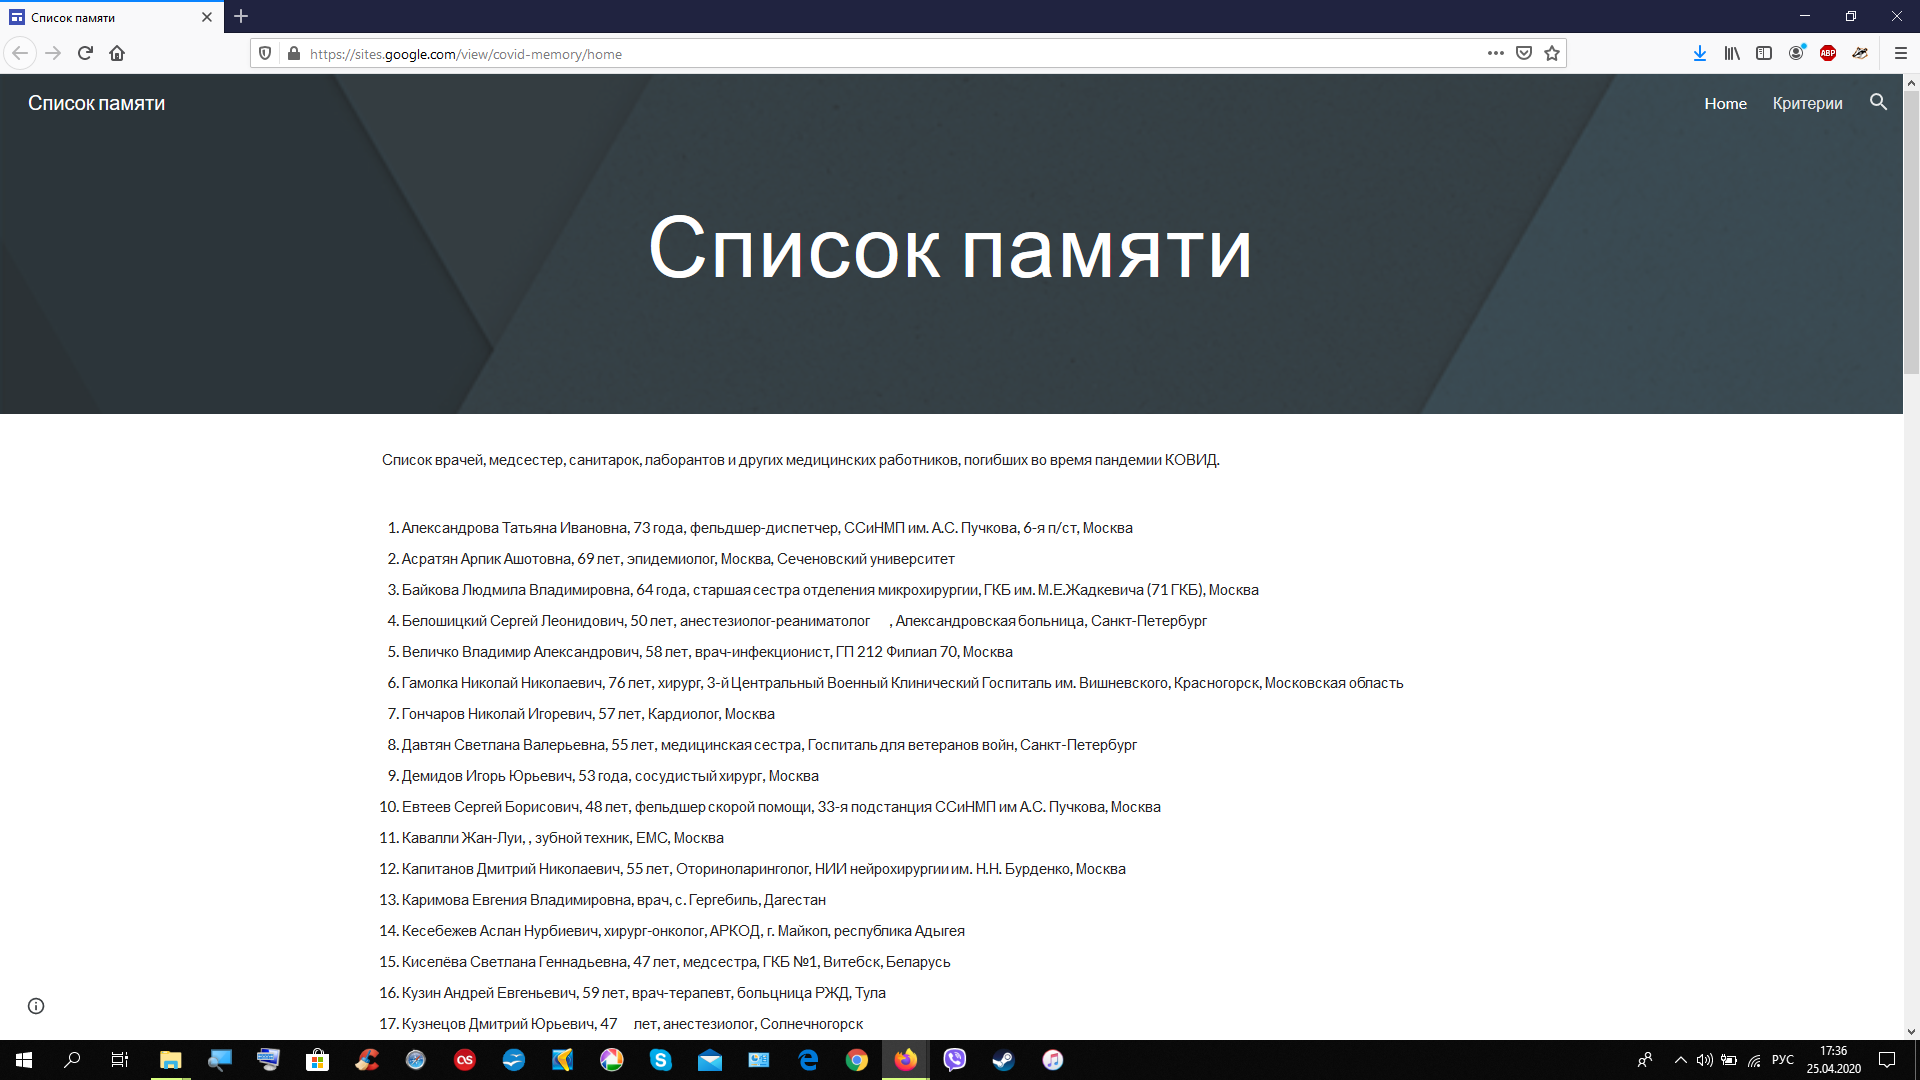Switch to Firefox on the taskbar
The width and height of the screenshot is (1920, 1080).
point(905,1060)
